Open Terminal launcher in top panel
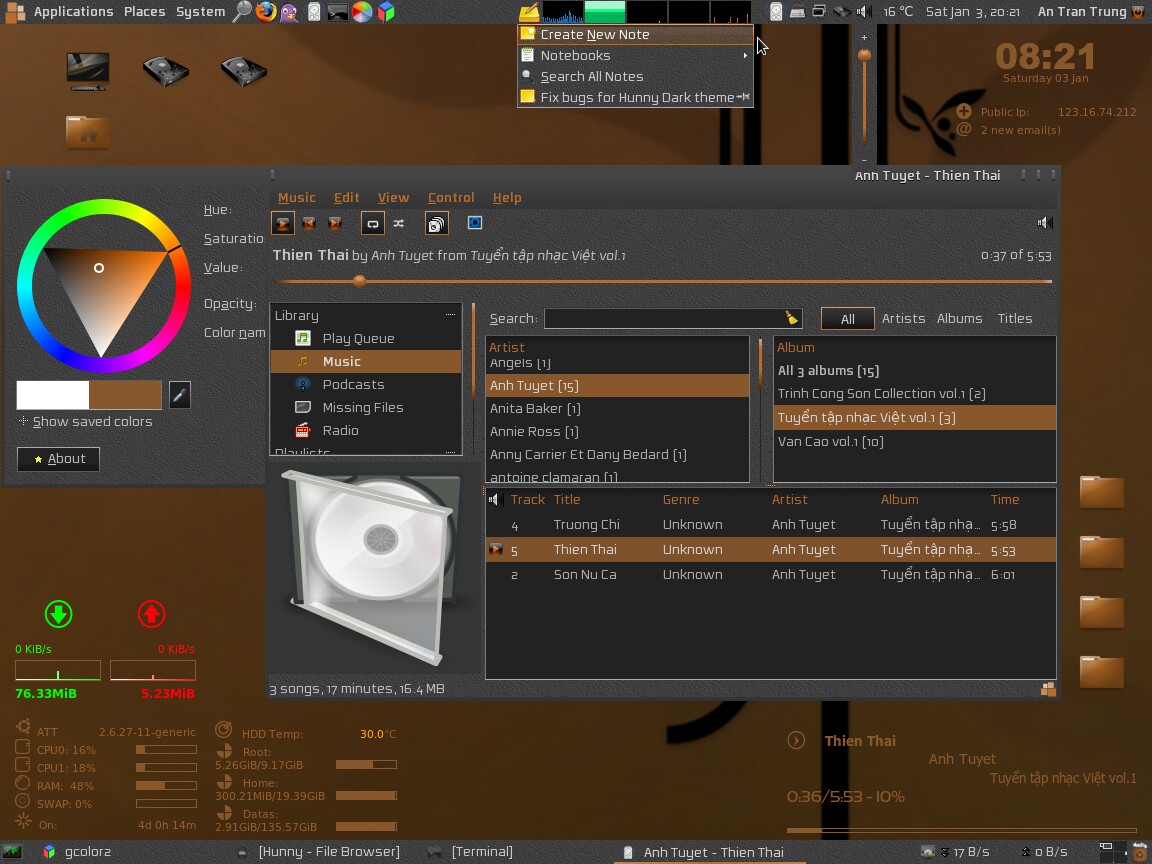 coord(338,12)
